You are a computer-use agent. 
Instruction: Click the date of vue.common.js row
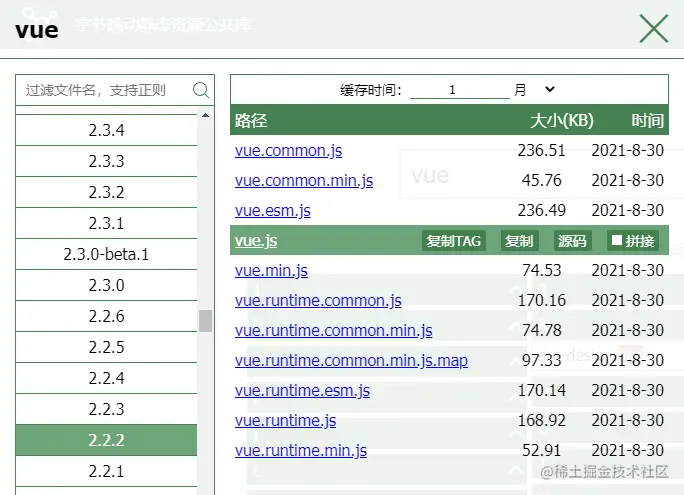[628, 150]
